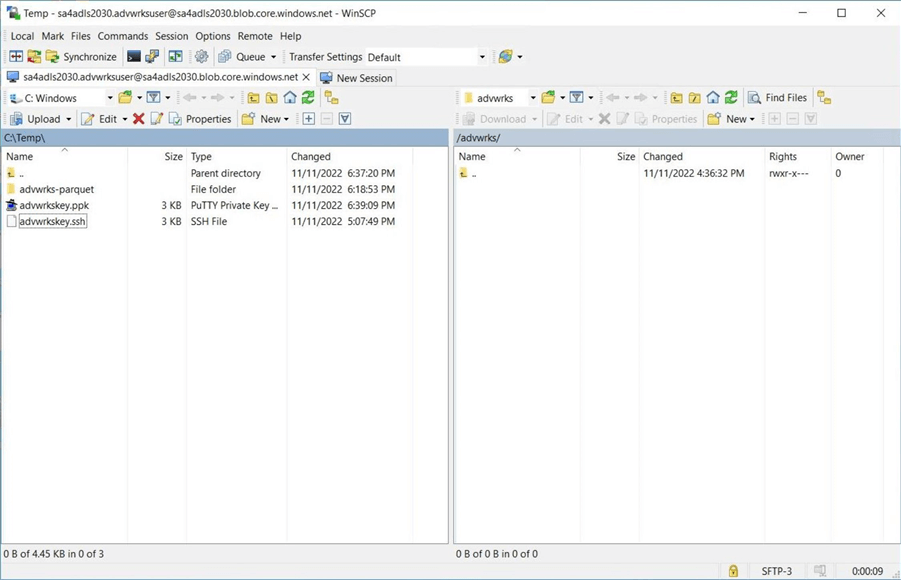The image size is (901, 580).
Task: Click the lock icon in status bar
Action: pos(733,571)
